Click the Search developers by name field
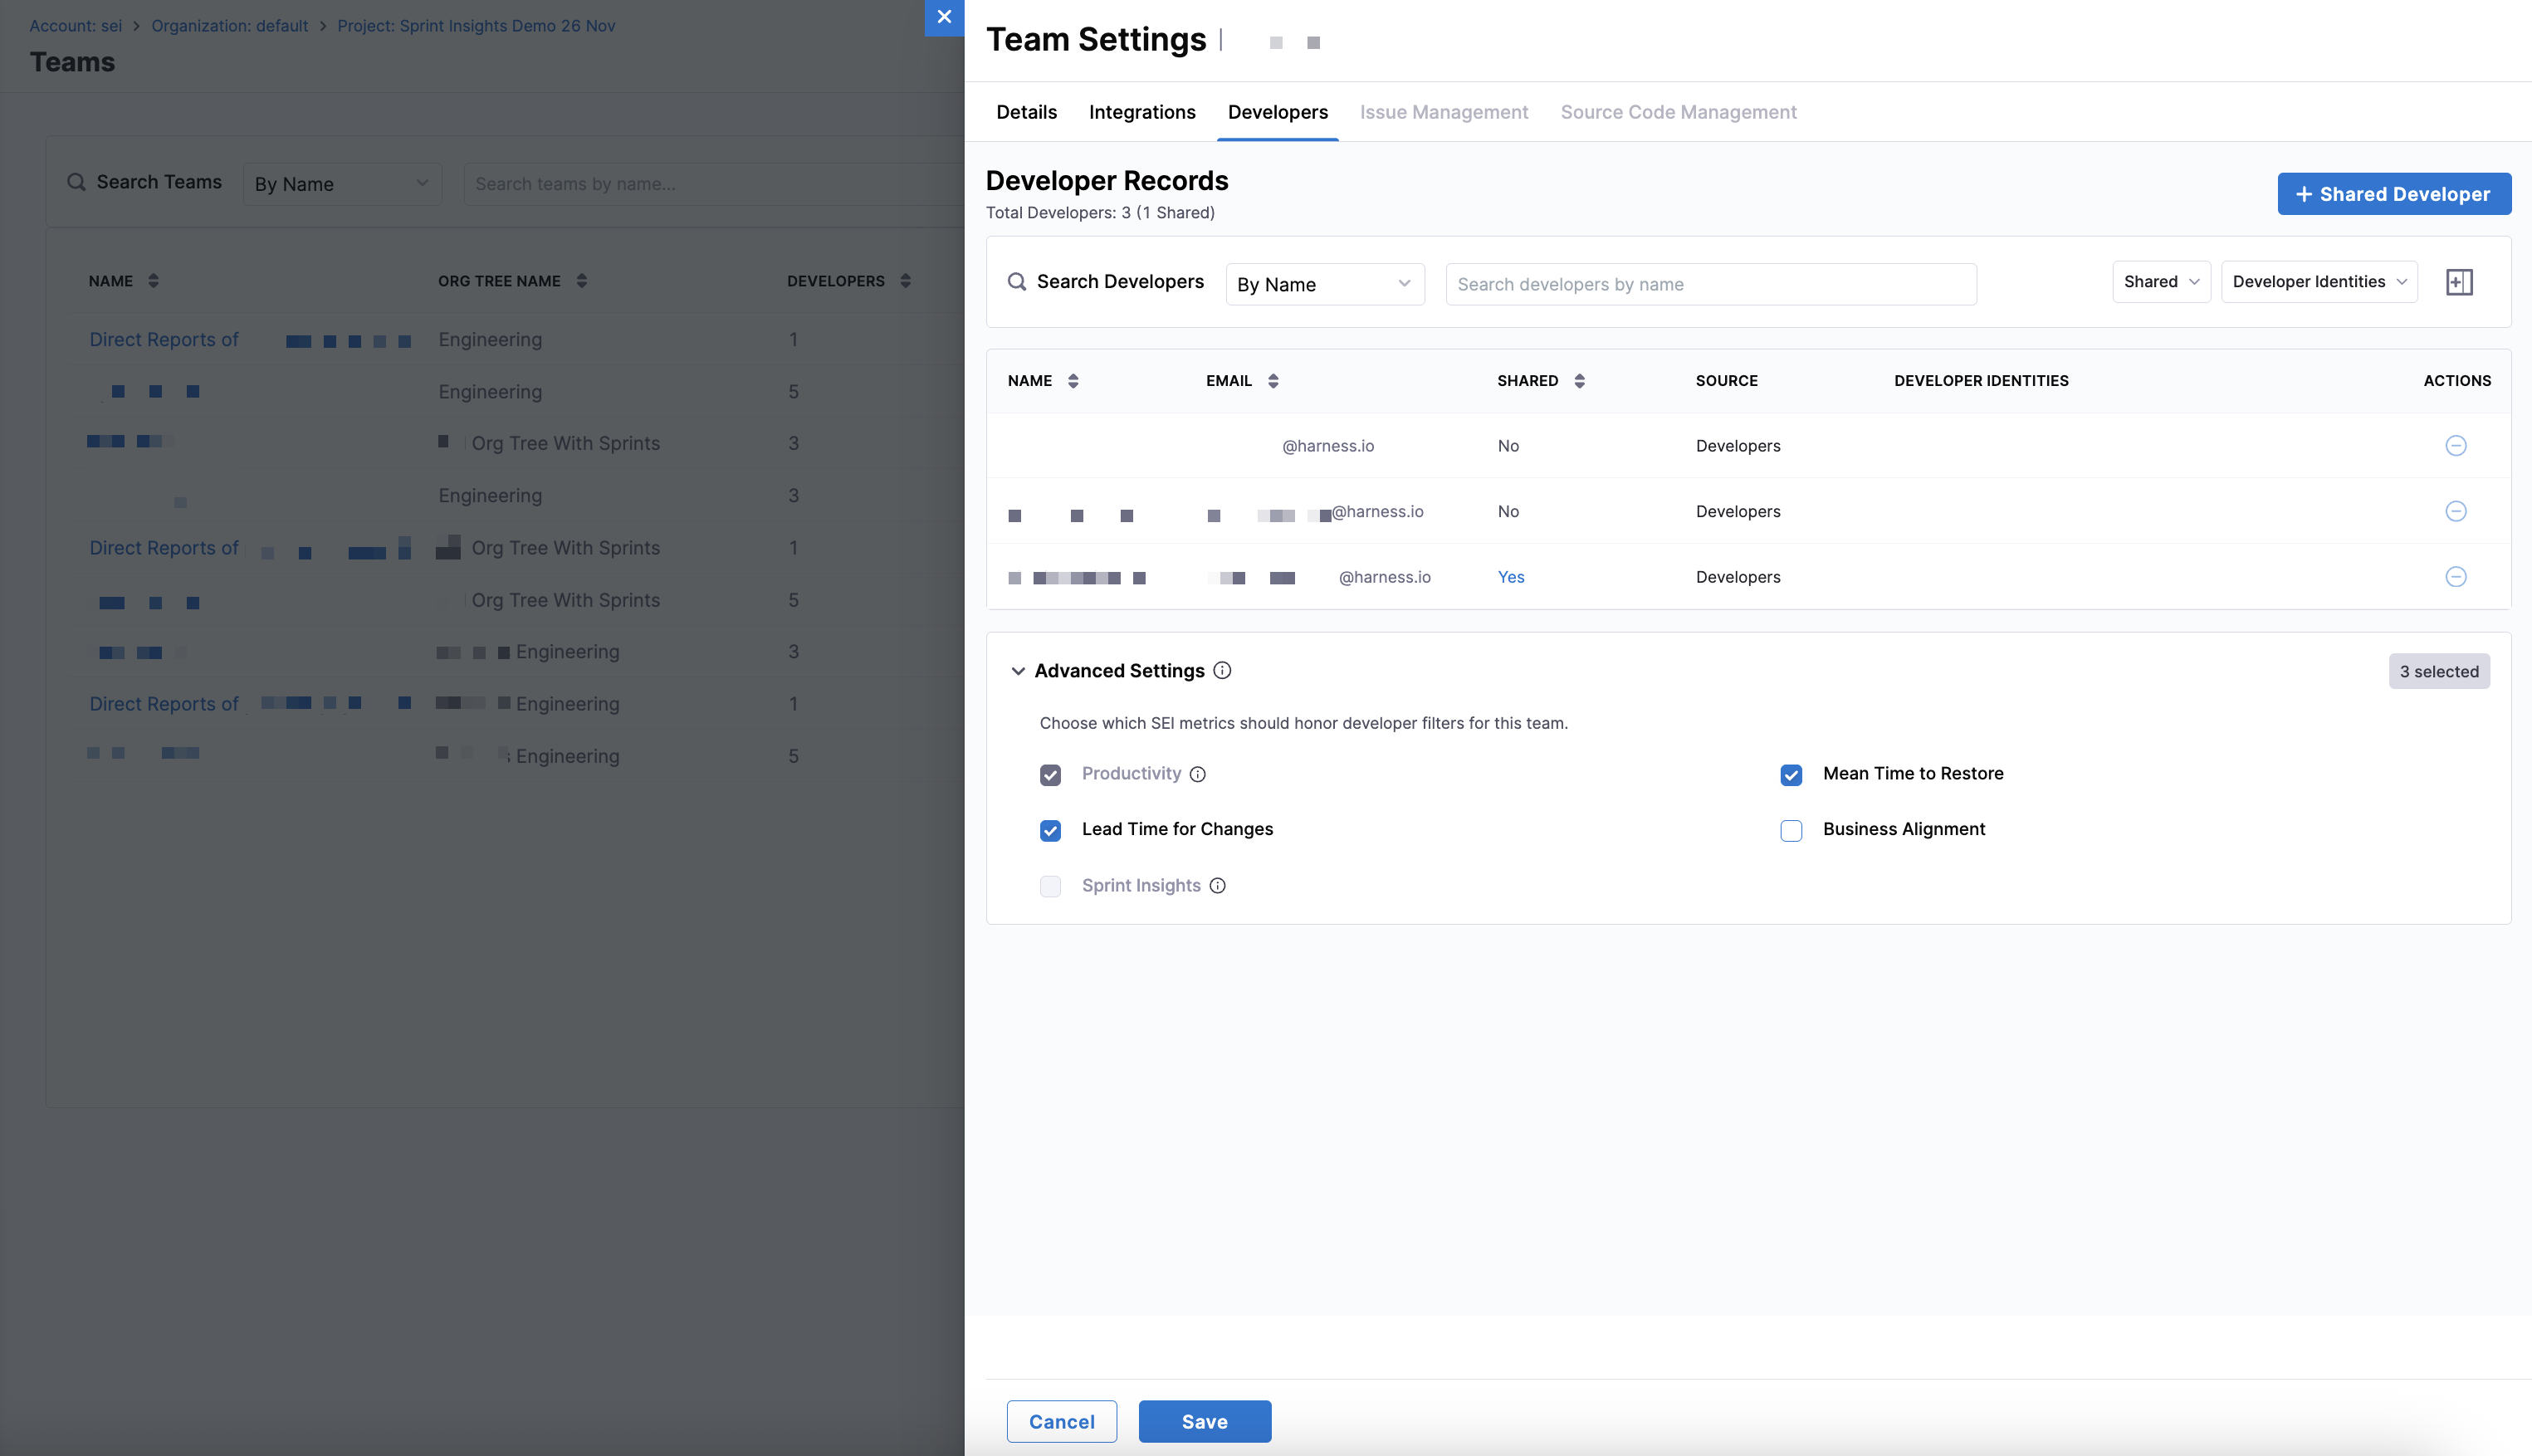 coord(1710,285)
